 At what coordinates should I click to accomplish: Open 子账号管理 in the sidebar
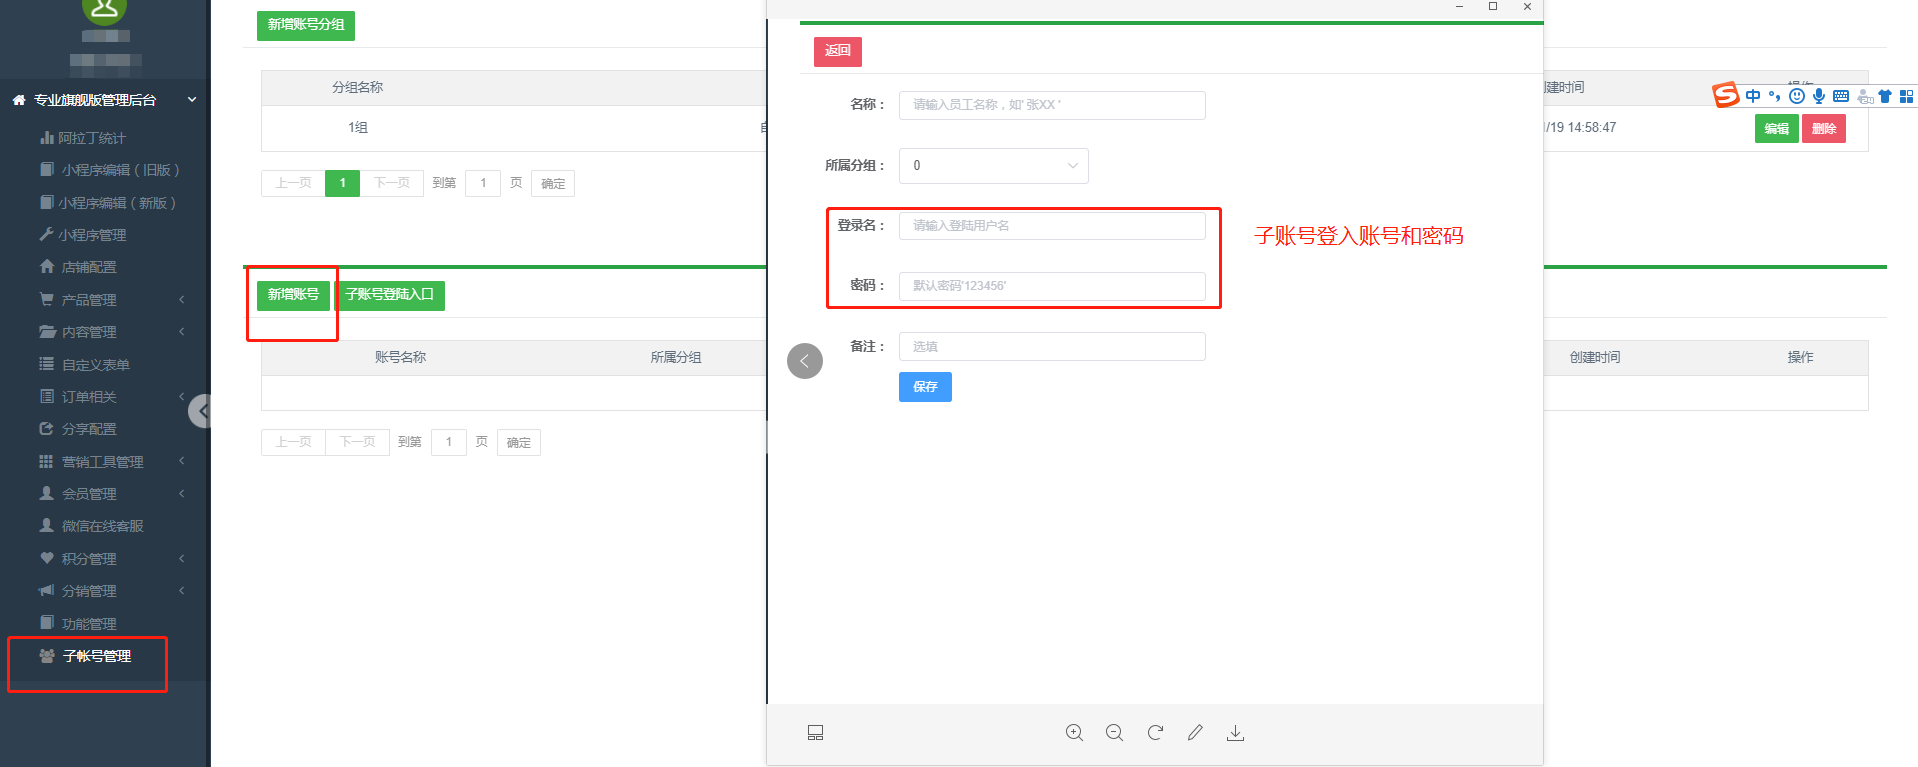pos(96,657)
